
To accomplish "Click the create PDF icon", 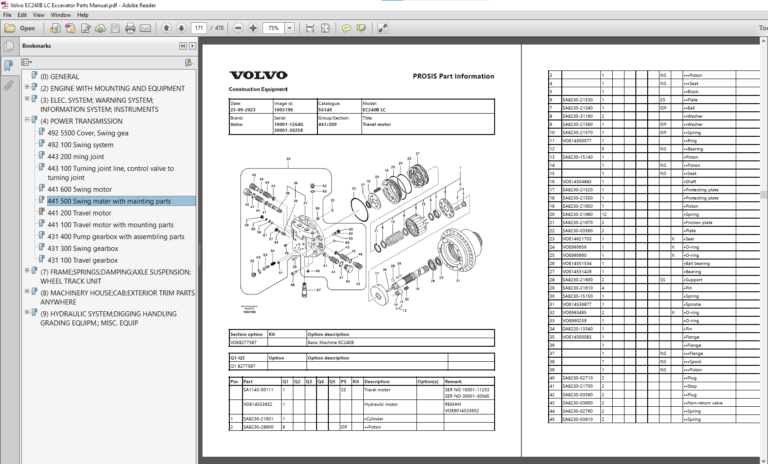I will point(70,28).
